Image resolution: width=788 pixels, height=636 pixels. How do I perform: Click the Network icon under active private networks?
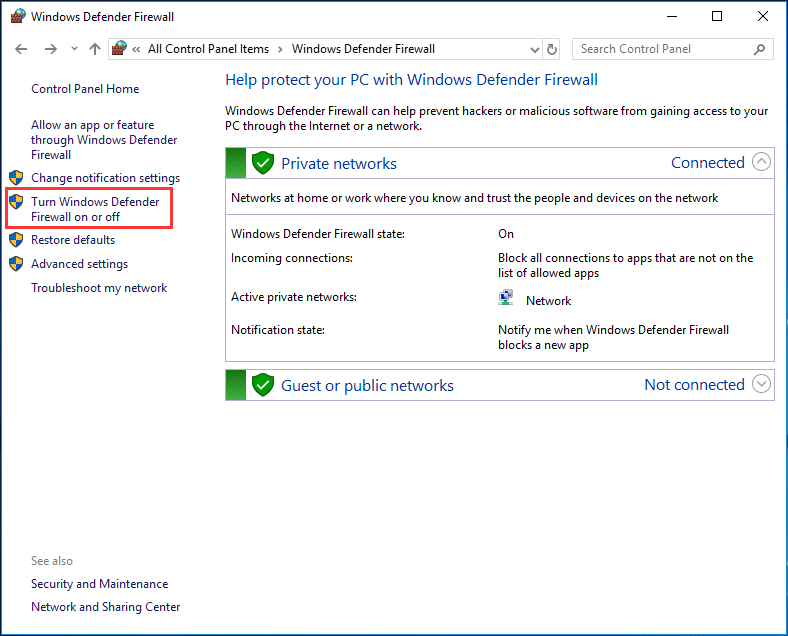coord(506,297)
